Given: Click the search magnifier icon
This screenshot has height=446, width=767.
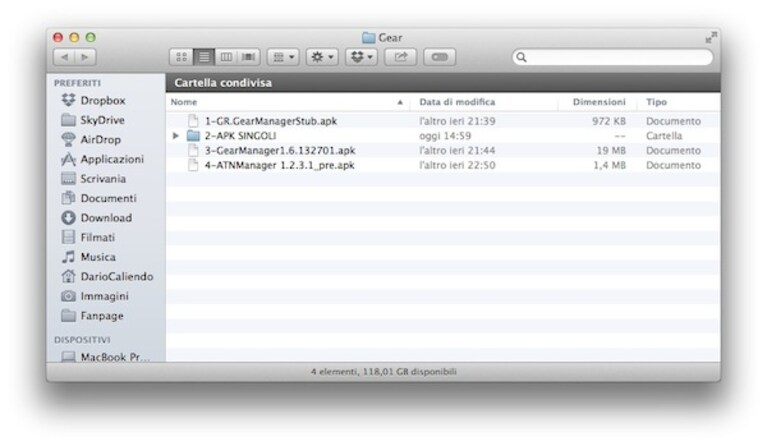Looking at the screenshot, I should click(x=521, y=57).
